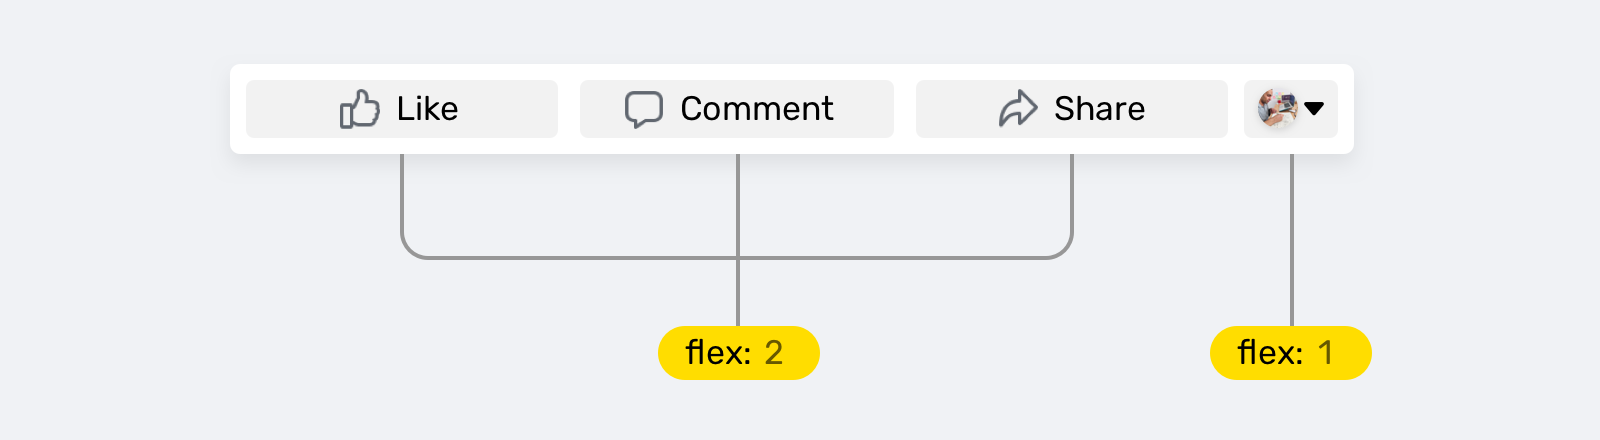Click the number 2 in the flex badge

(x=773, y=353)
